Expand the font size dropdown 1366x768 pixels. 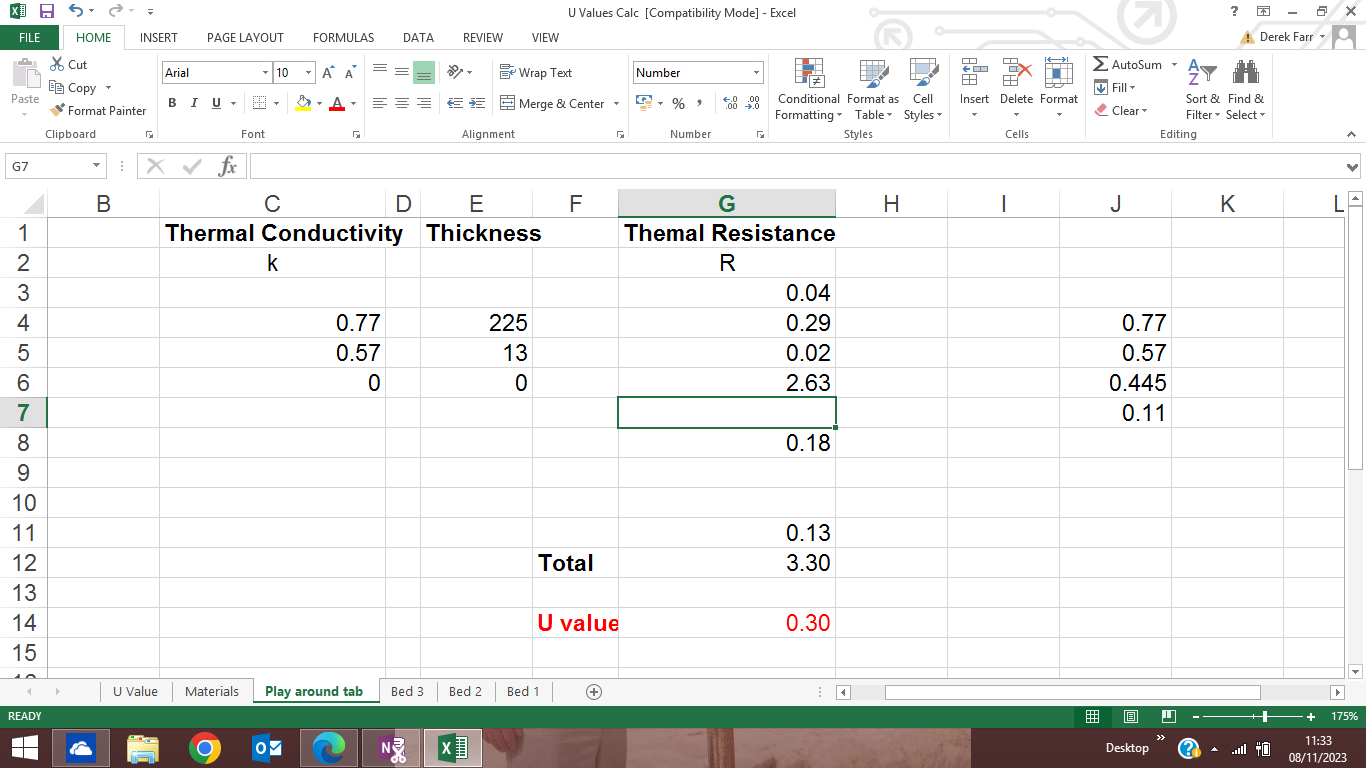[x=308, y=73]
